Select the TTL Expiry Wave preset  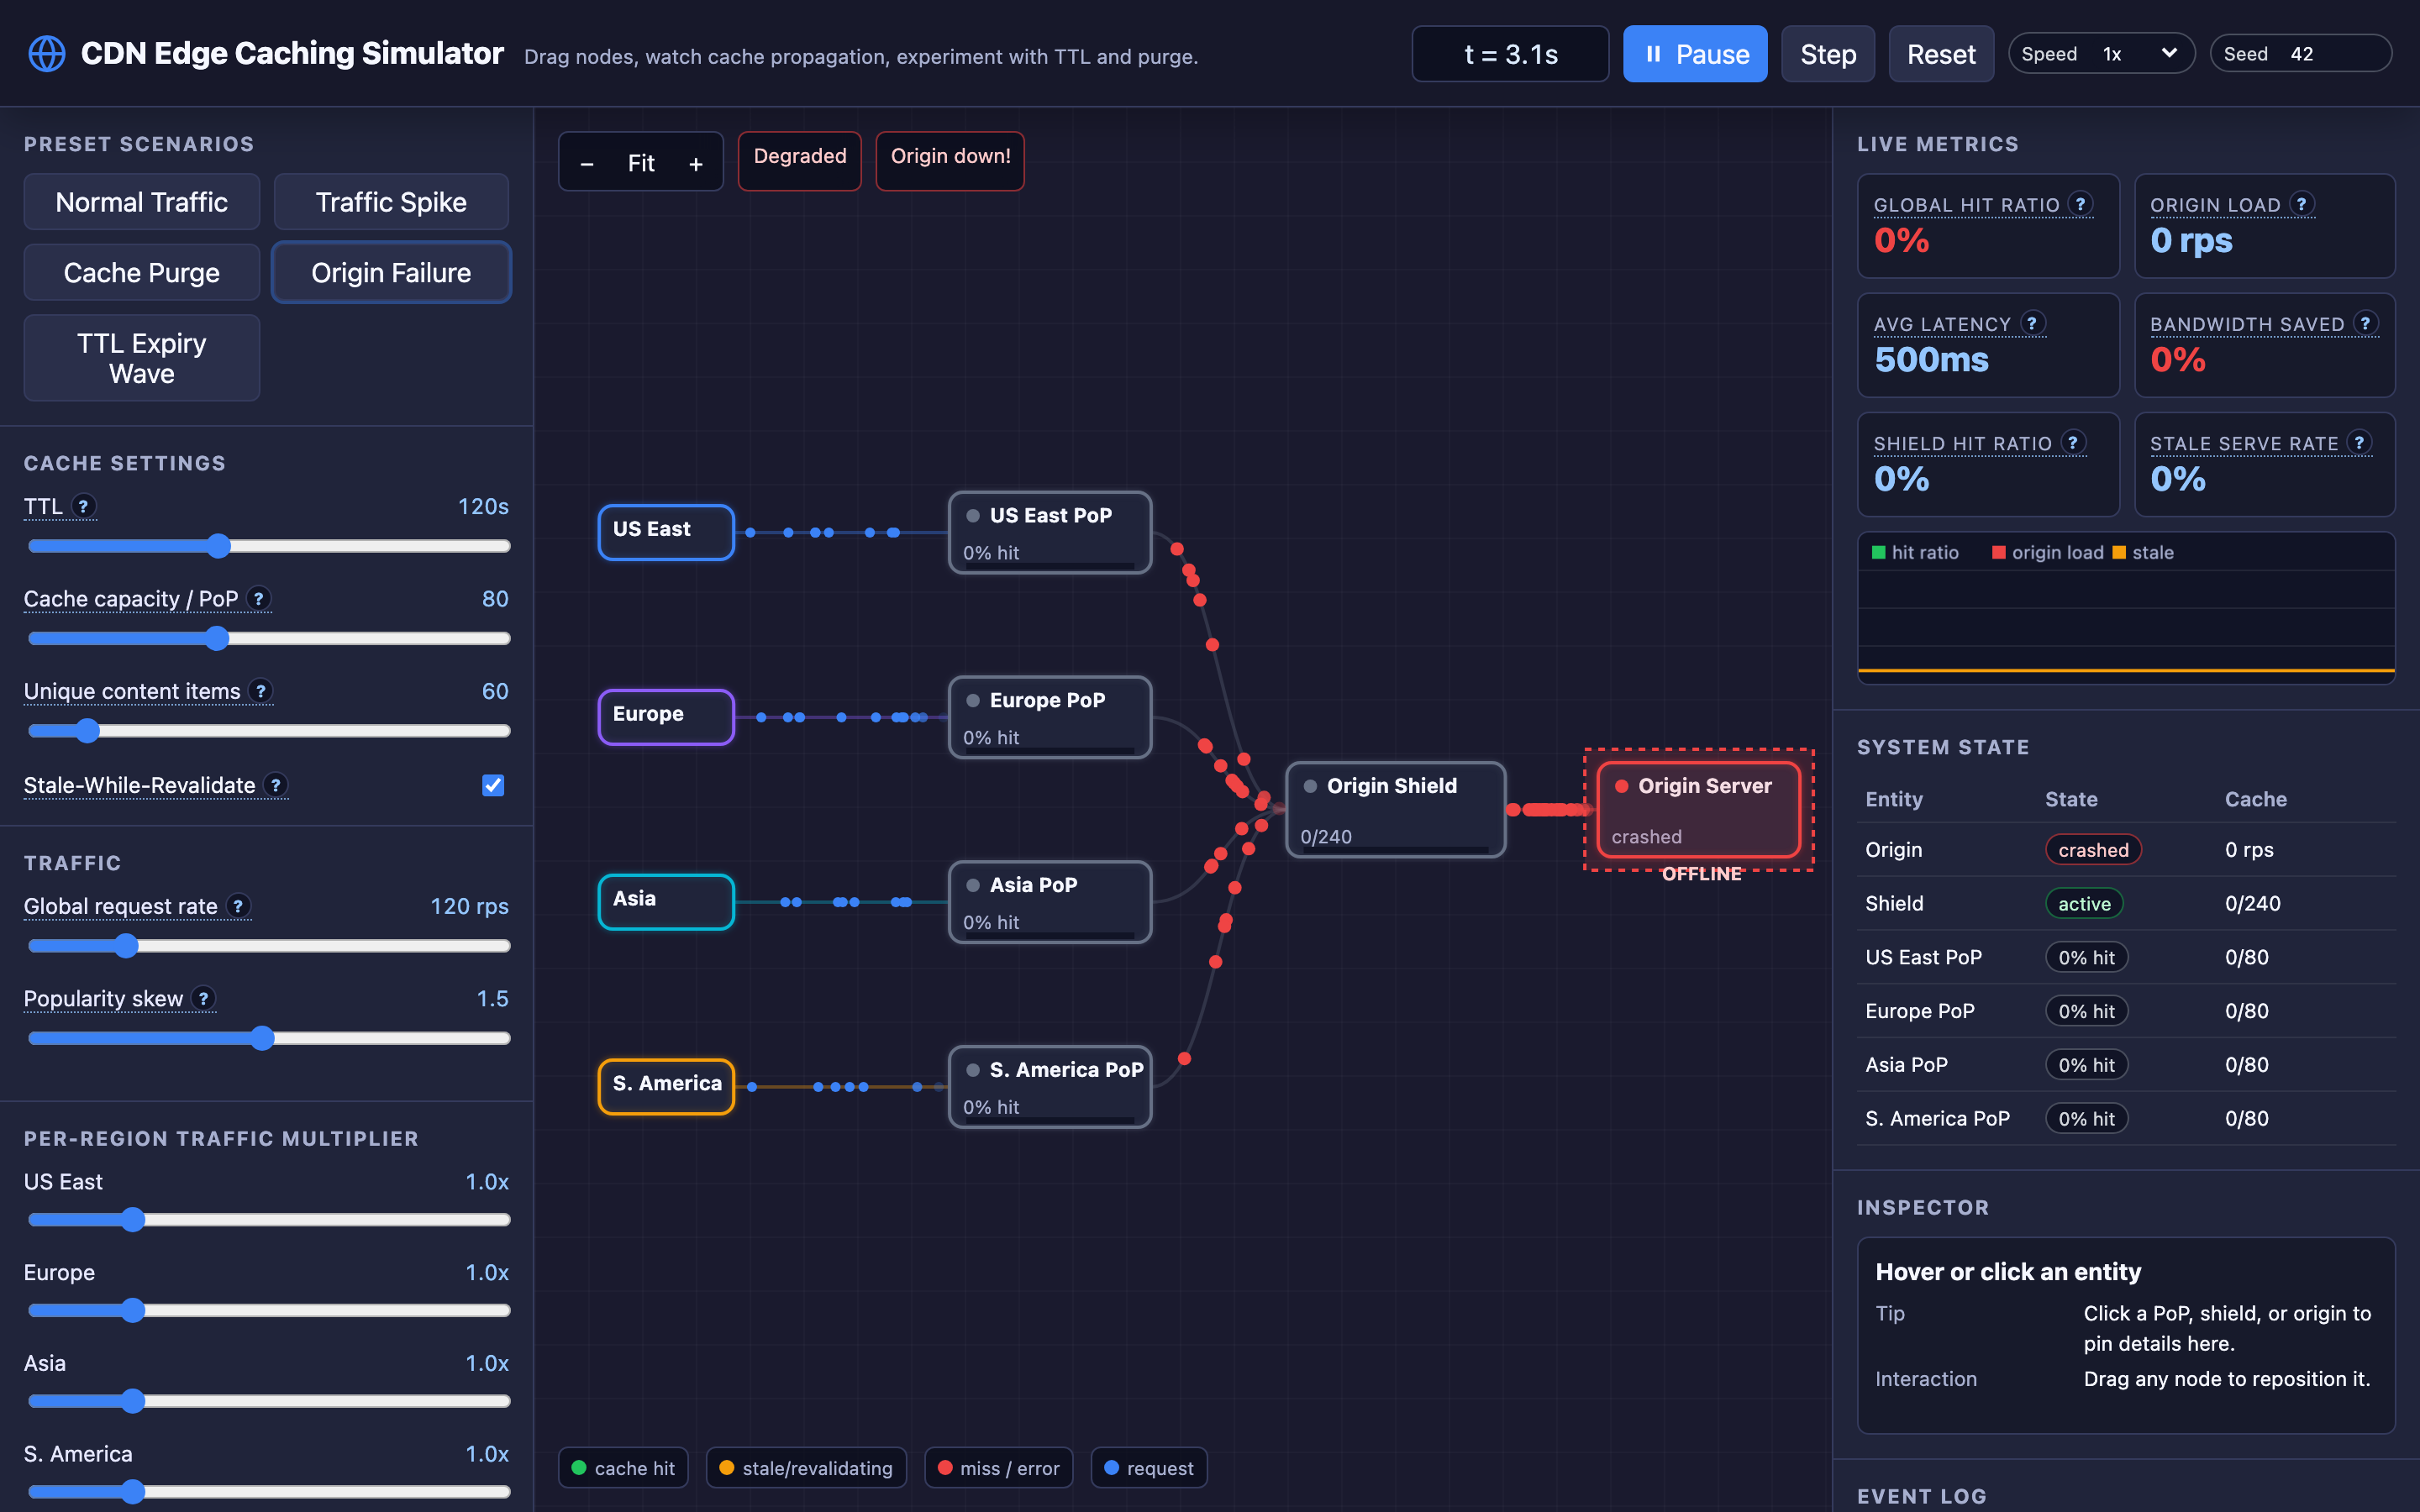142,358
